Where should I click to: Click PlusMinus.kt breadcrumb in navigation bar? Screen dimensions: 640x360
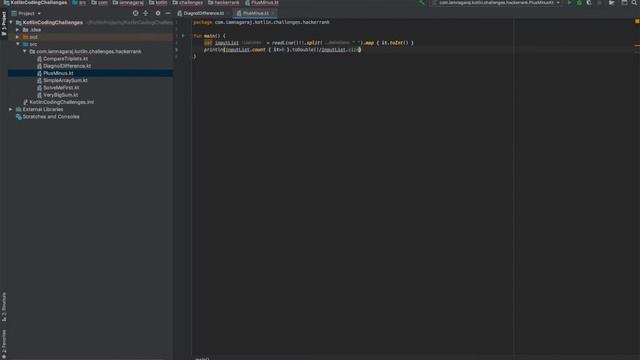262,2
